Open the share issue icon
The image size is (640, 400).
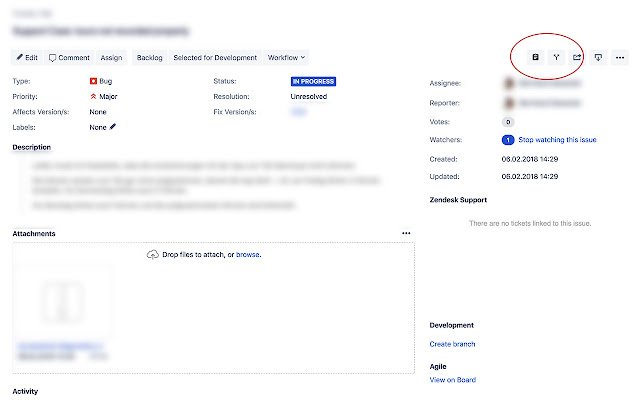pyautogui.click(x=577, y=58)
